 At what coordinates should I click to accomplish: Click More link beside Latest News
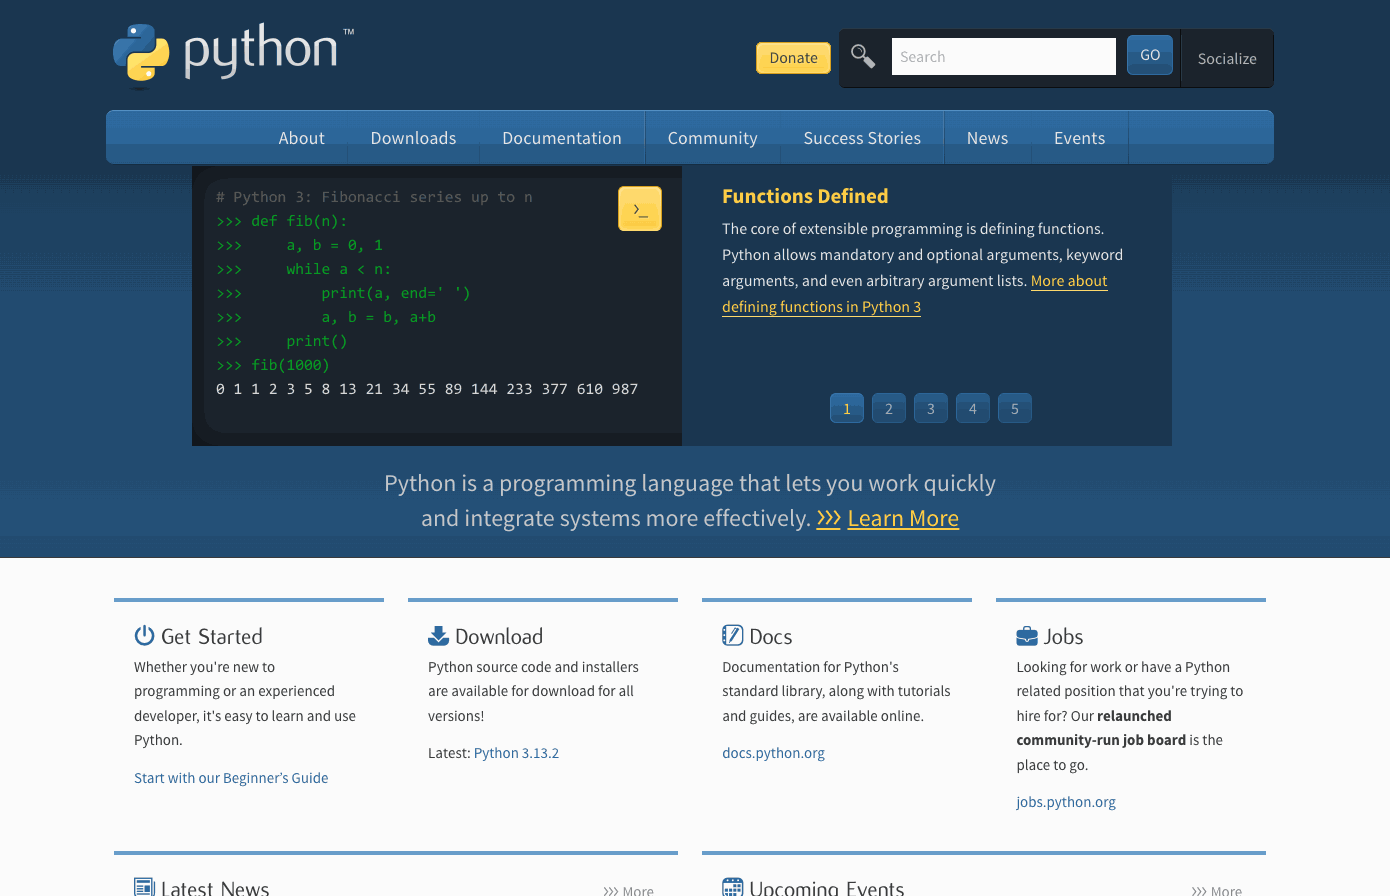(628, 890)
